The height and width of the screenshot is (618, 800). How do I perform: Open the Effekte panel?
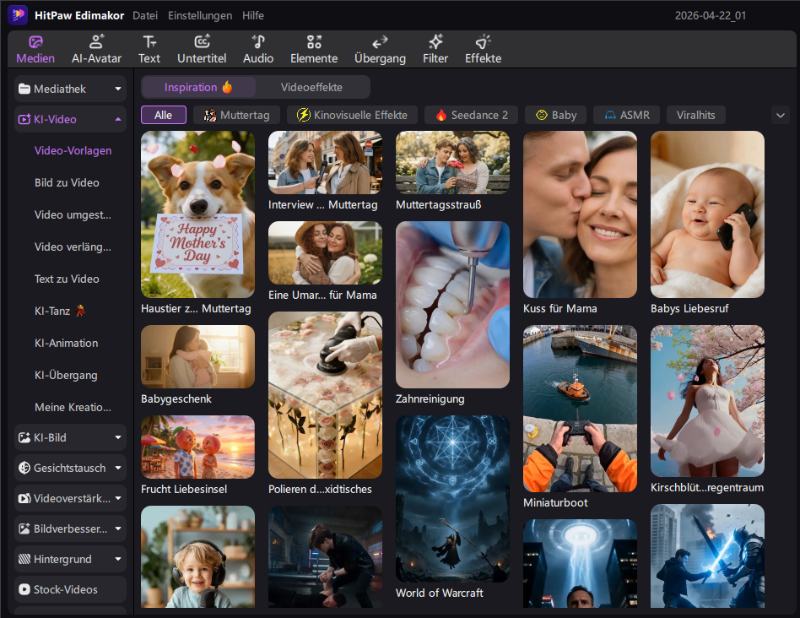pos(483,48)
